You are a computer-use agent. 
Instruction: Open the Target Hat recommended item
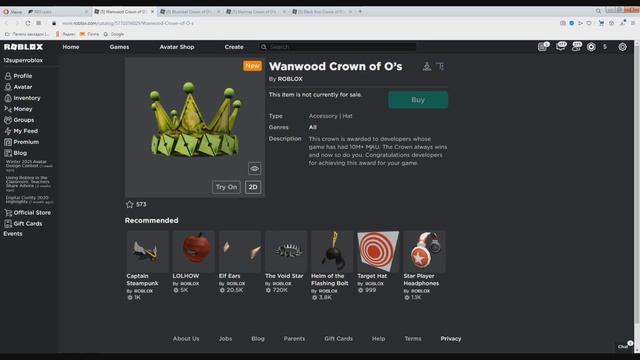[x=378, y=262]
